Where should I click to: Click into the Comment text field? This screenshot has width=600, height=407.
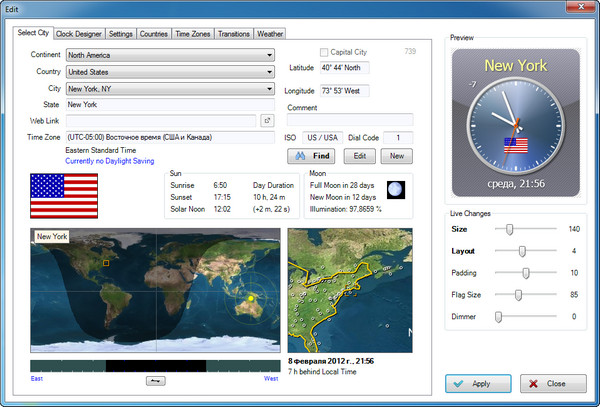pos(349,120)
